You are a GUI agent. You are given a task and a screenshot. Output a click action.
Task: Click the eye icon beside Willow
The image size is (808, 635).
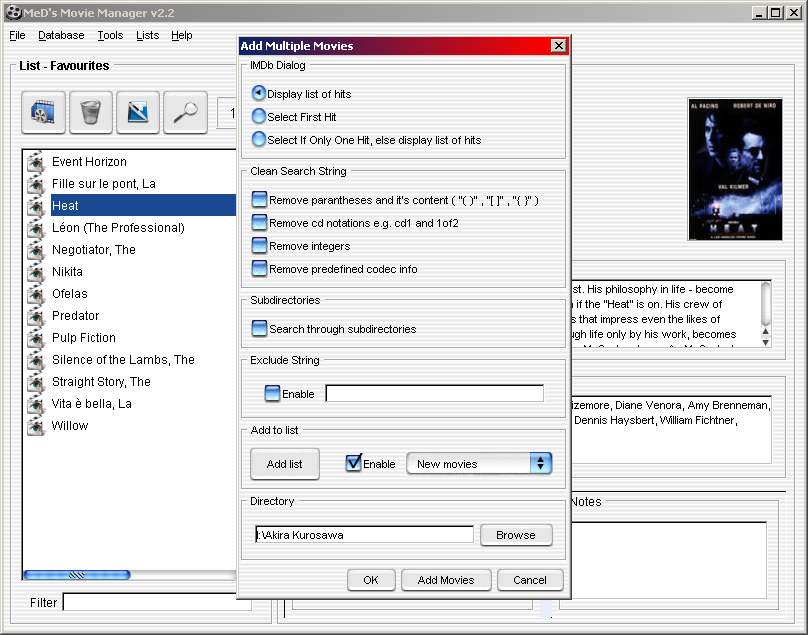click(x=36, y=426)
